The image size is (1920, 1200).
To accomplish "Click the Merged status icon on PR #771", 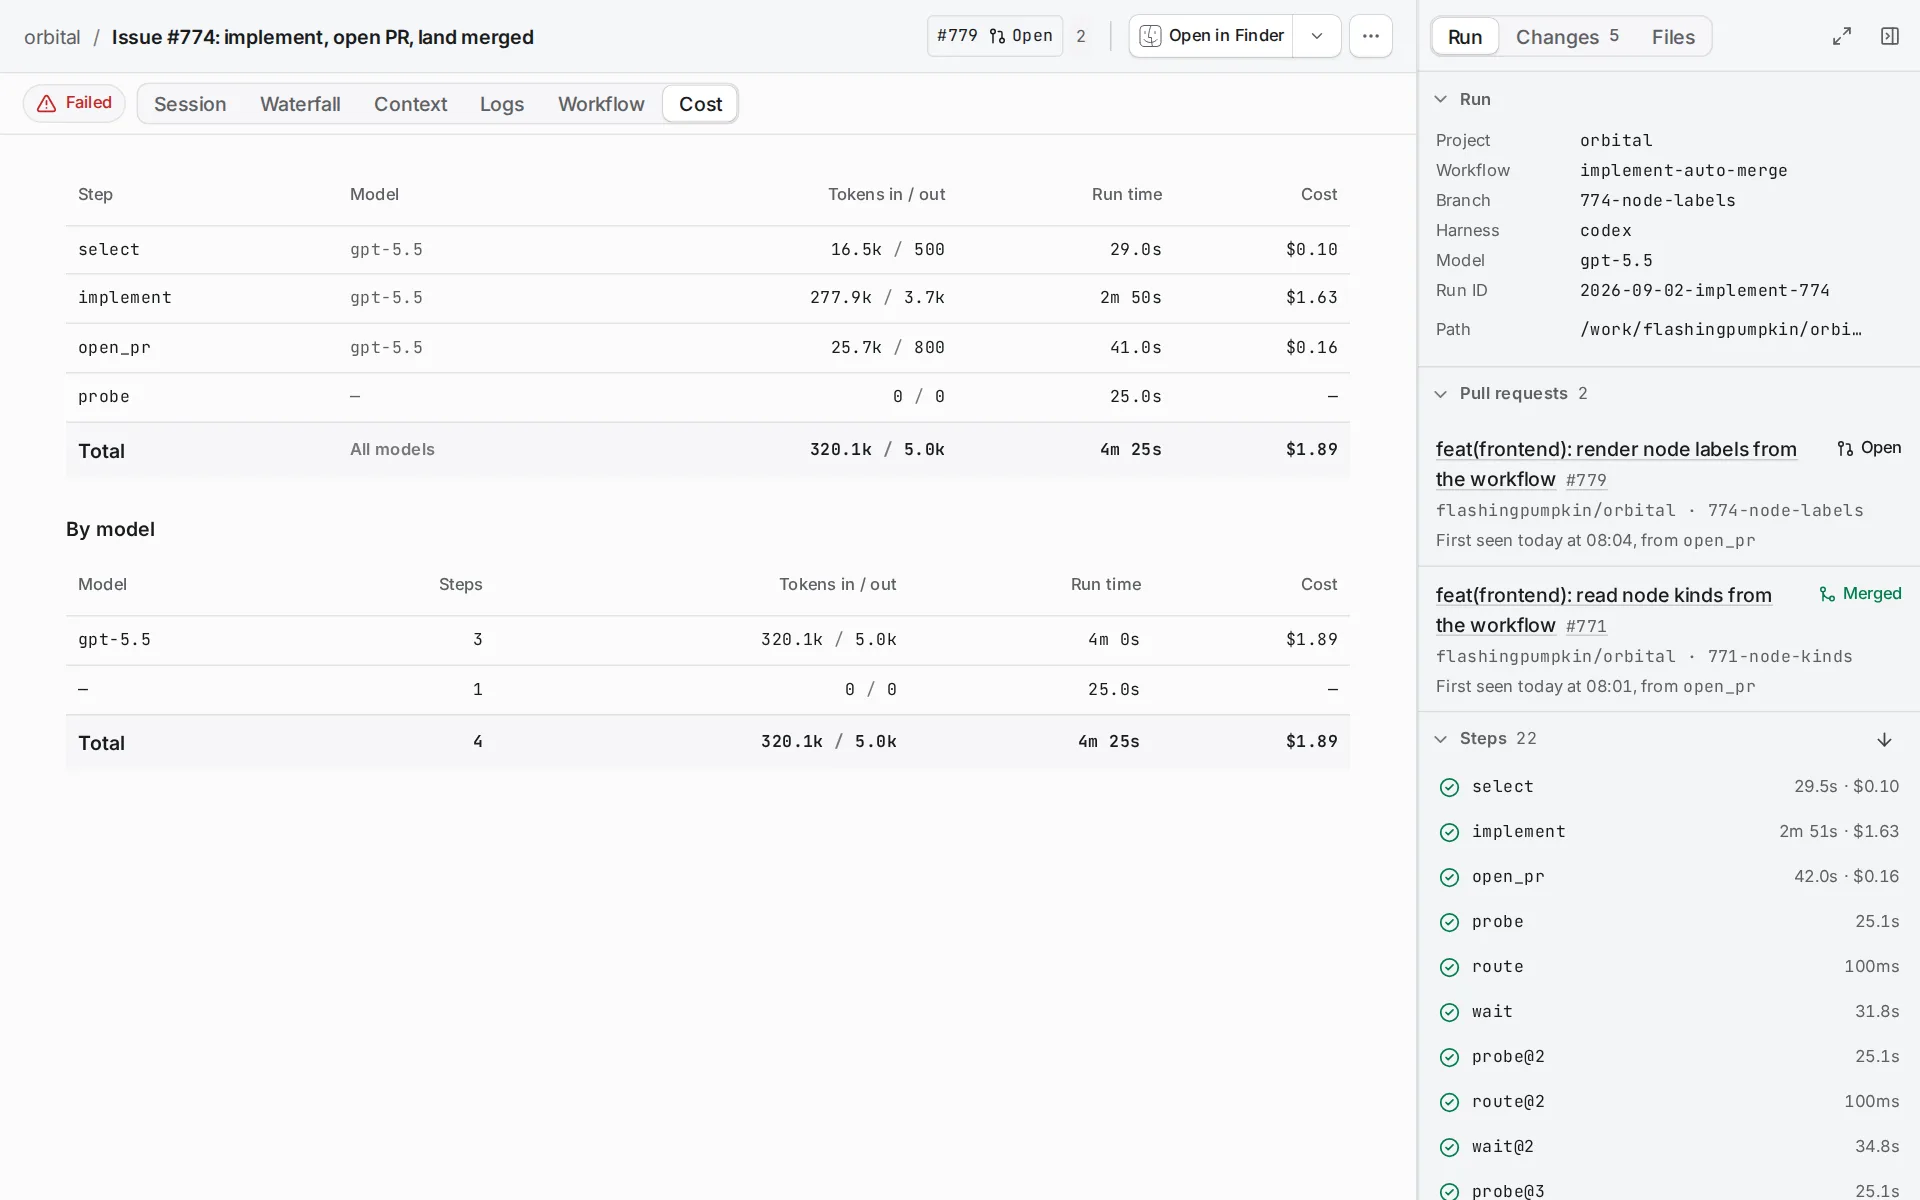I will (x=1827, y=595).
